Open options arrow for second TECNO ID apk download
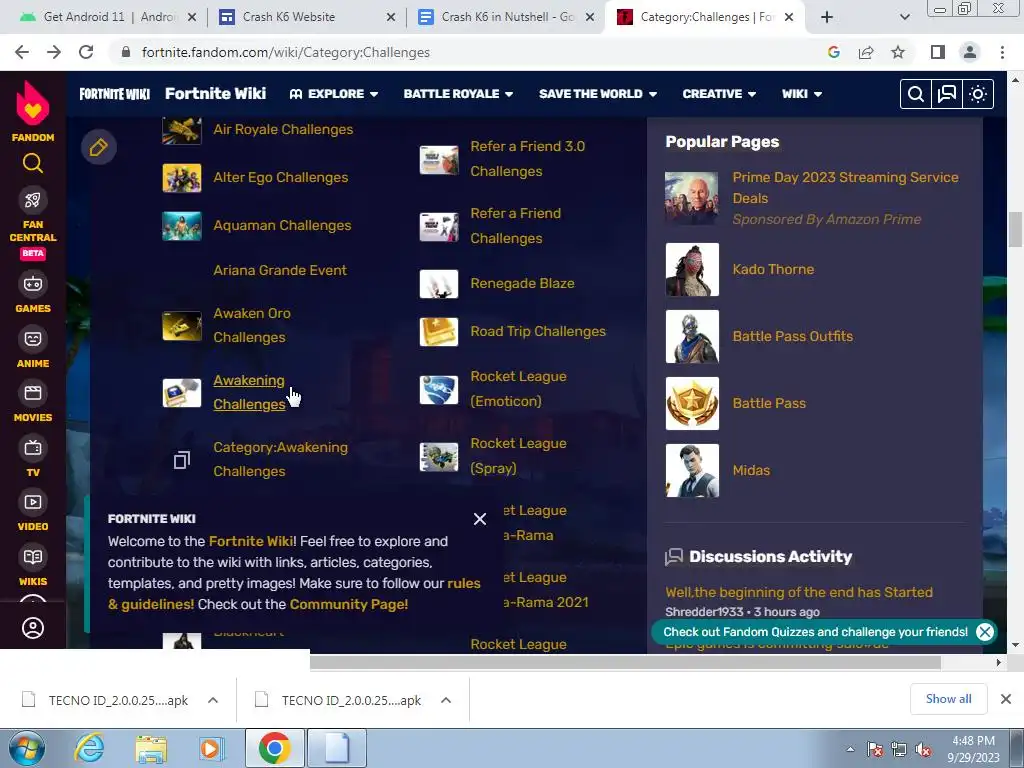This screenshot has width=1024, height=768. [445, 700]
